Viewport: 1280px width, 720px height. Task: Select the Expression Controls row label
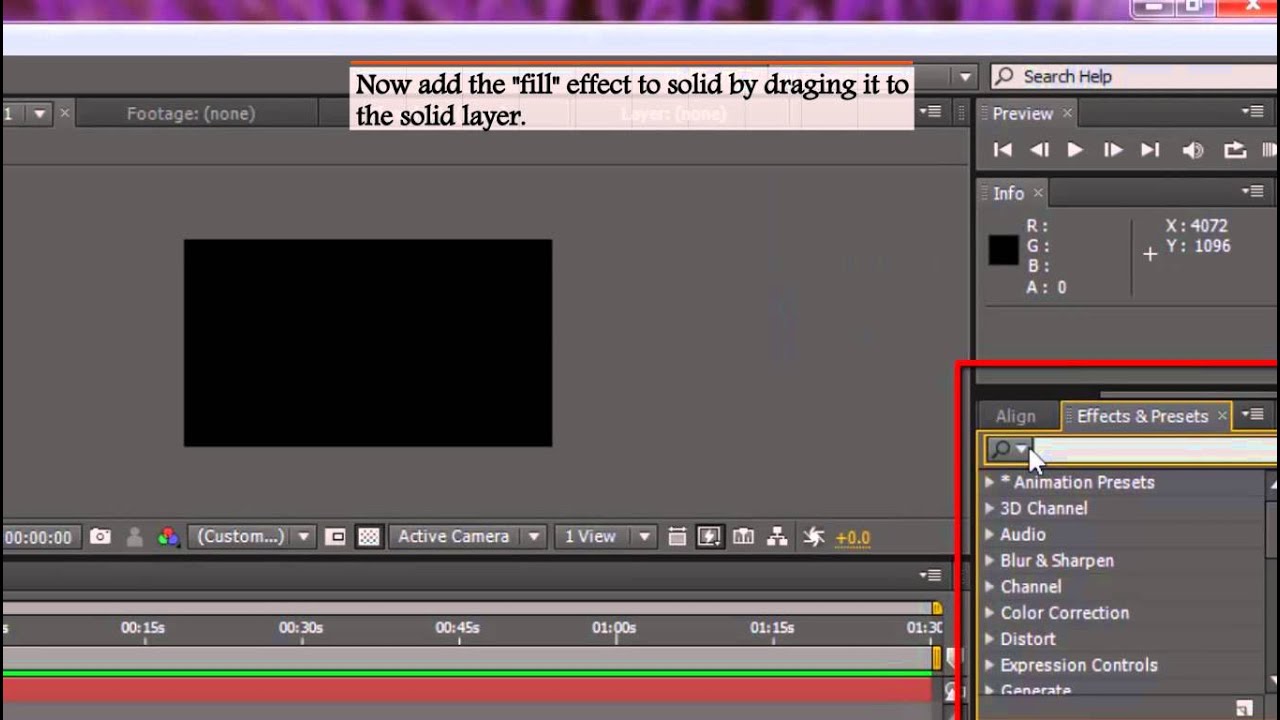point(1079,665)
